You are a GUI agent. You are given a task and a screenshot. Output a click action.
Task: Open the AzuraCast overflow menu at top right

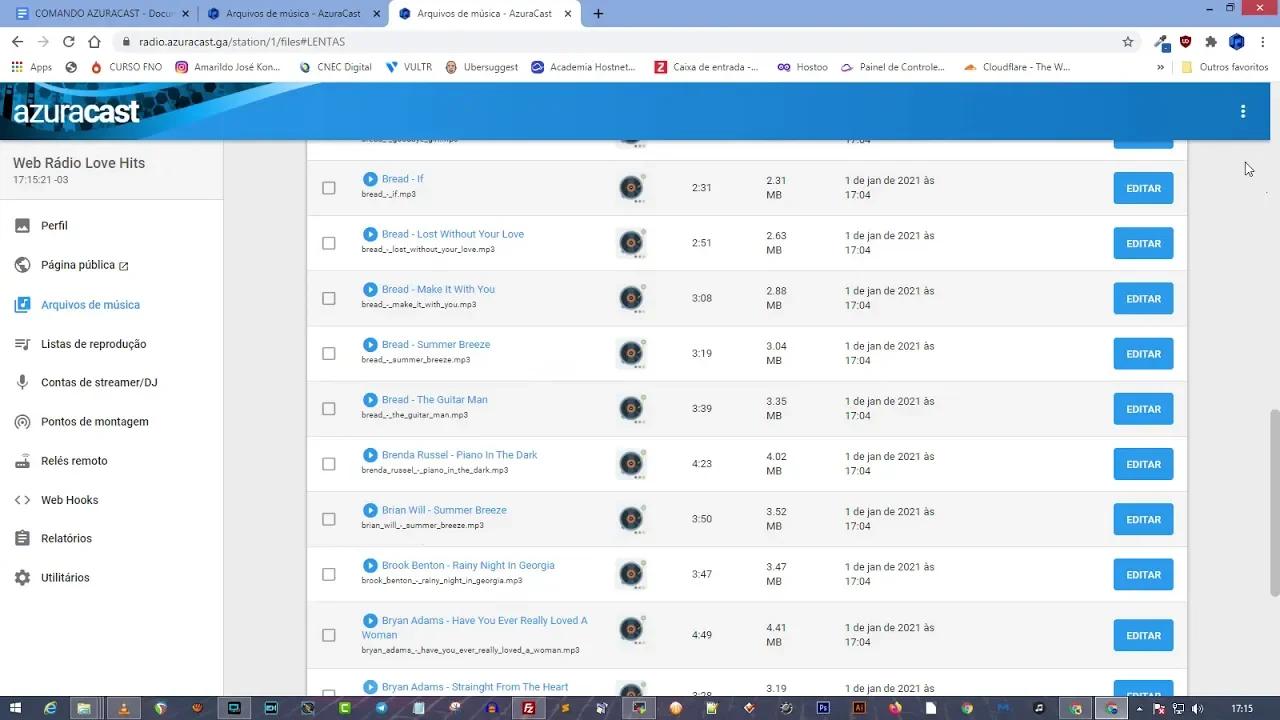click(x=1243, y=111)
